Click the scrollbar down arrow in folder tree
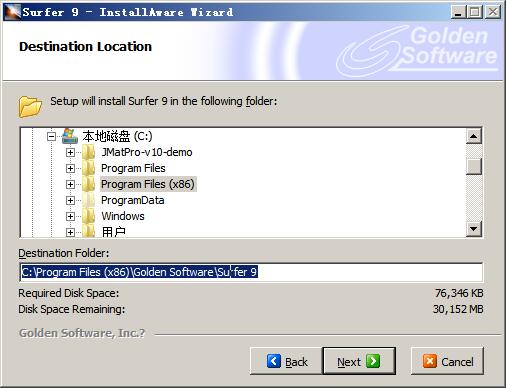 [474, 229]
